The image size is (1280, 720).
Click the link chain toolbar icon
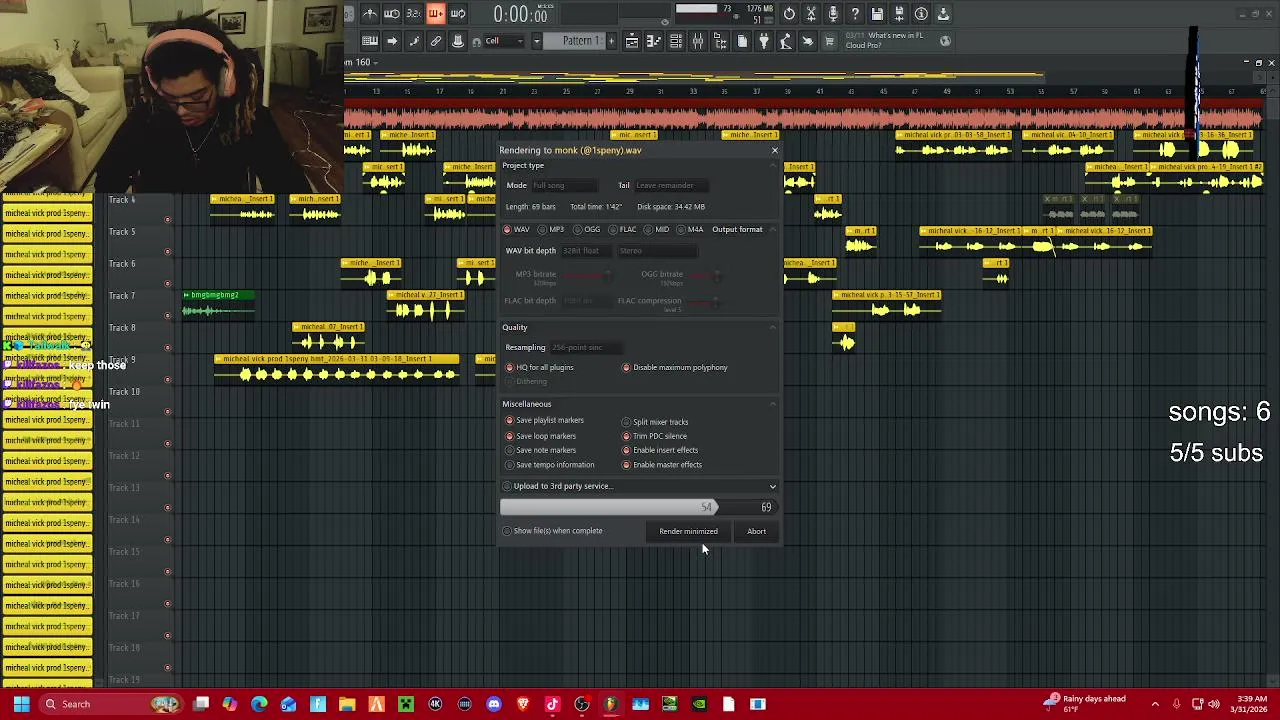pos(436,41)
